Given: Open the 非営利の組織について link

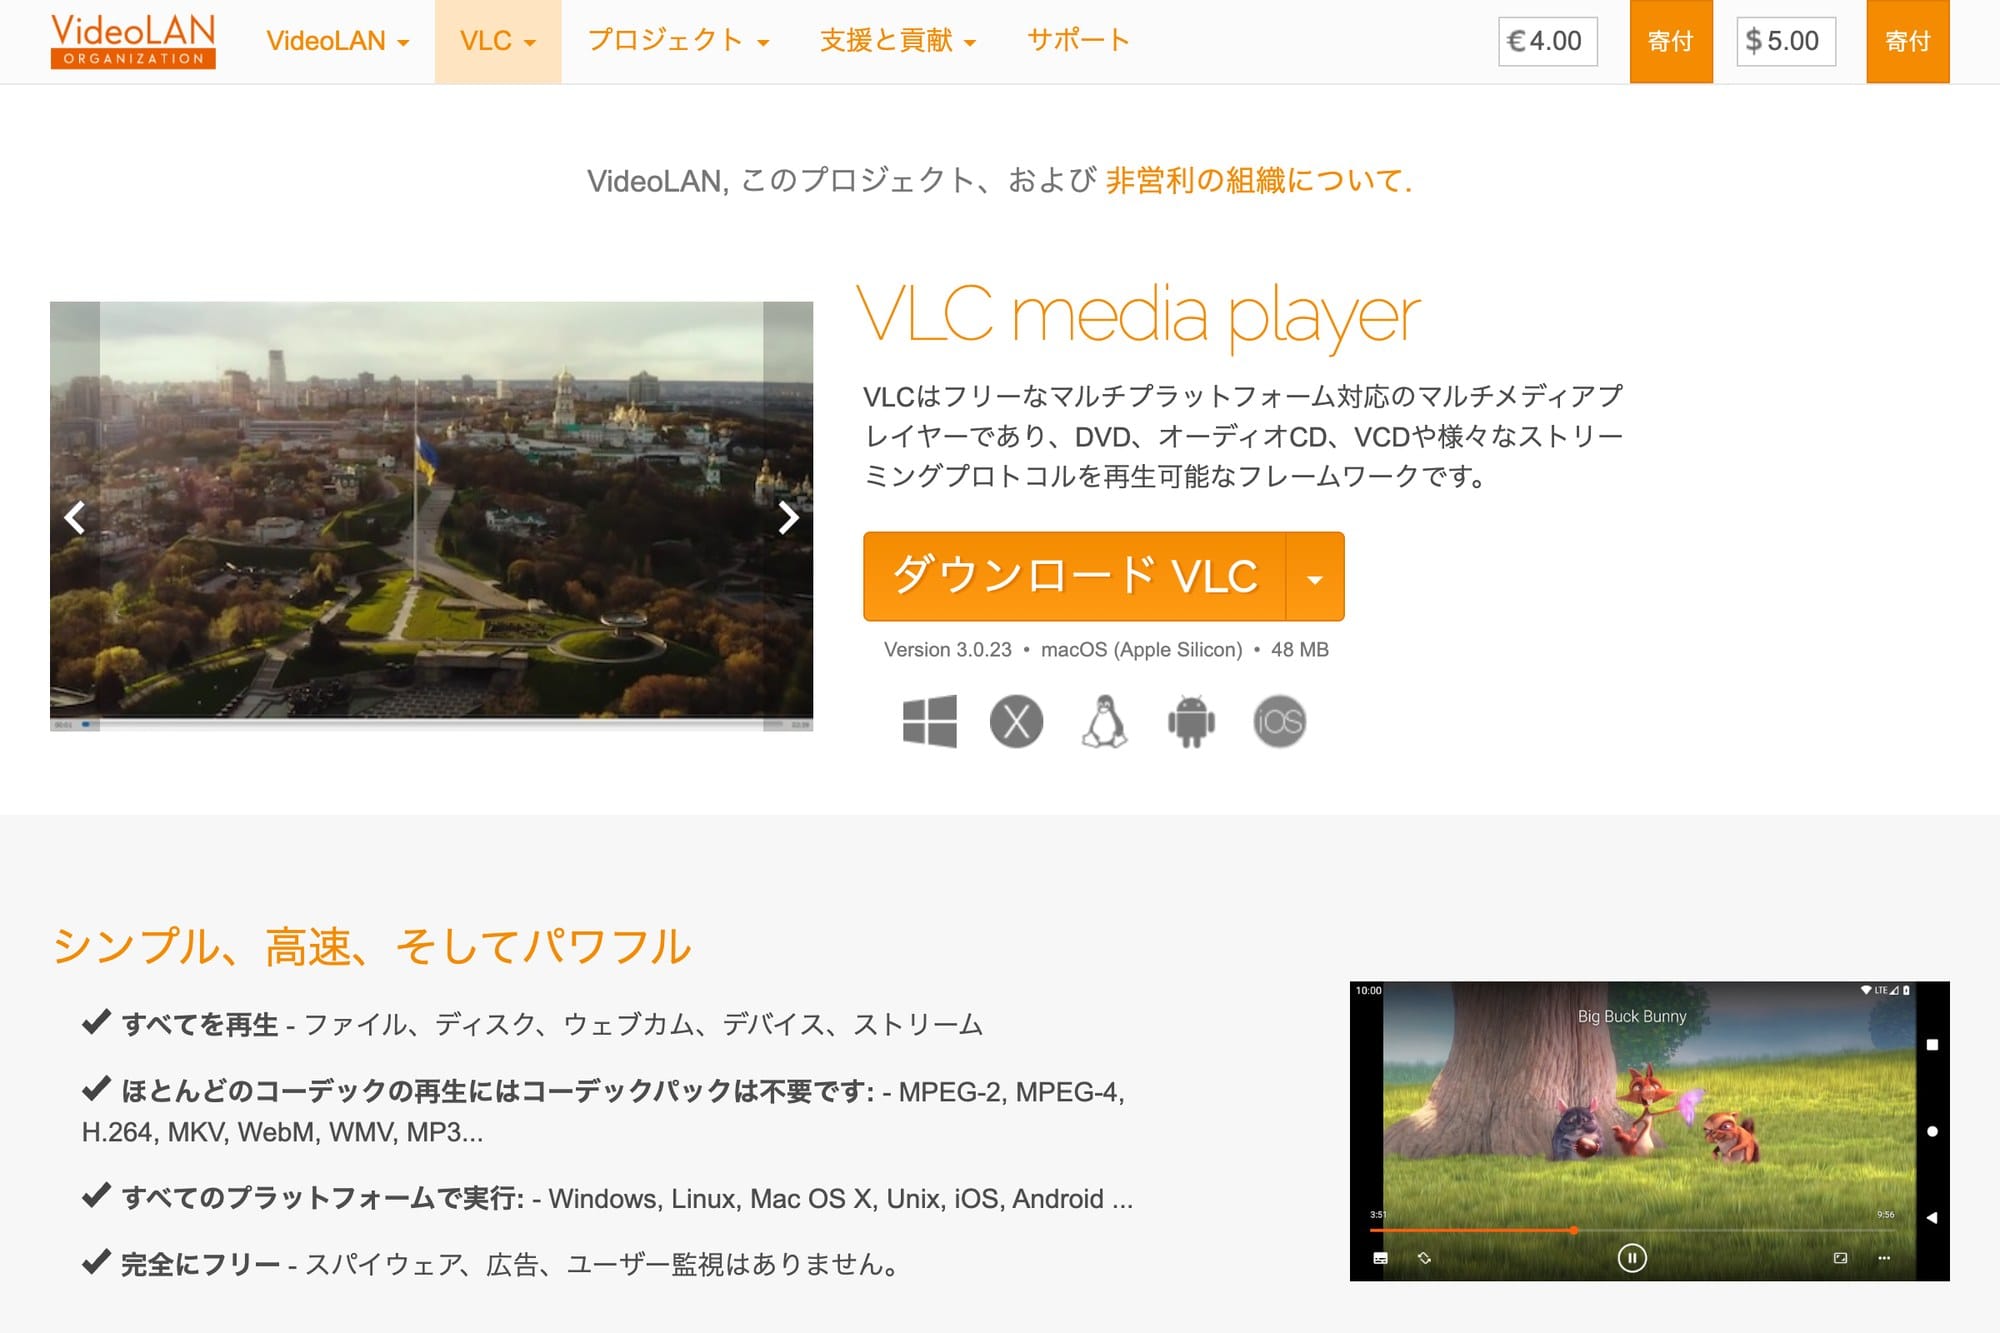Looking at the screenshot, I should click(1259, 180).
